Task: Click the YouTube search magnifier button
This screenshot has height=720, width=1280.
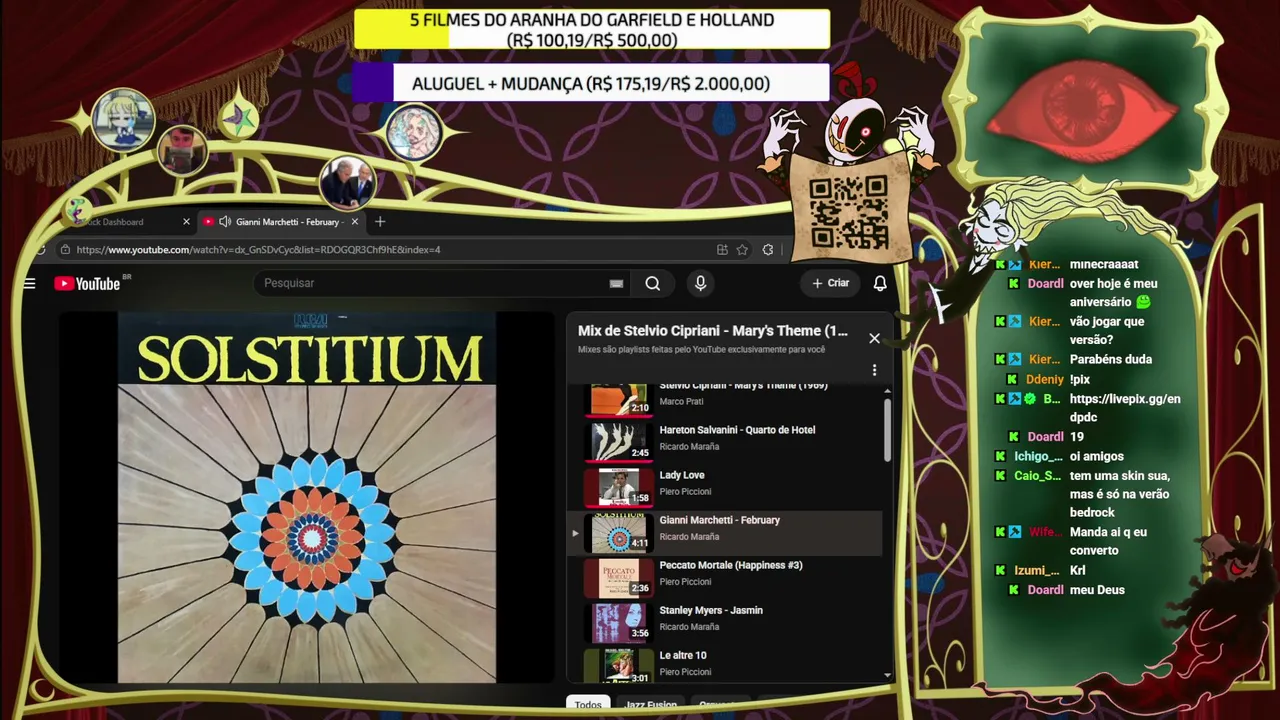Action: [x=653, y=284]
